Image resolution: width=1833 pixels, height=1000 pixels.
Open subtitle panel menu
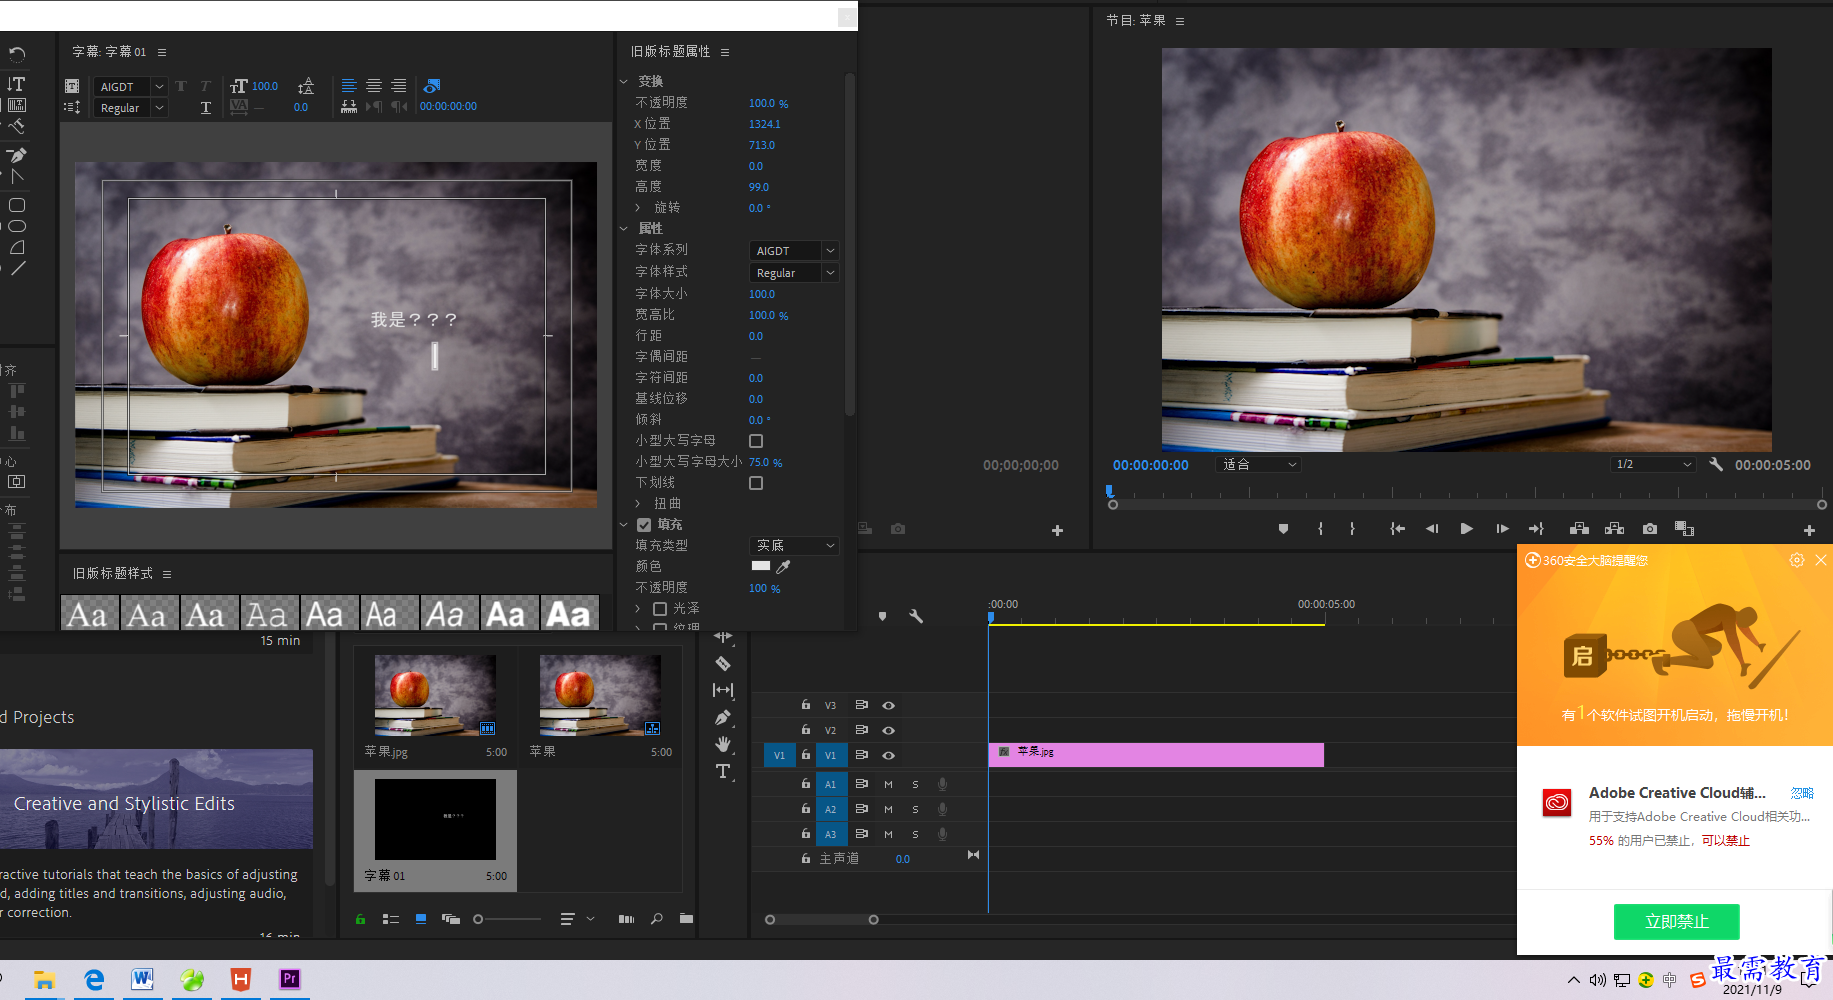[162, 52]
